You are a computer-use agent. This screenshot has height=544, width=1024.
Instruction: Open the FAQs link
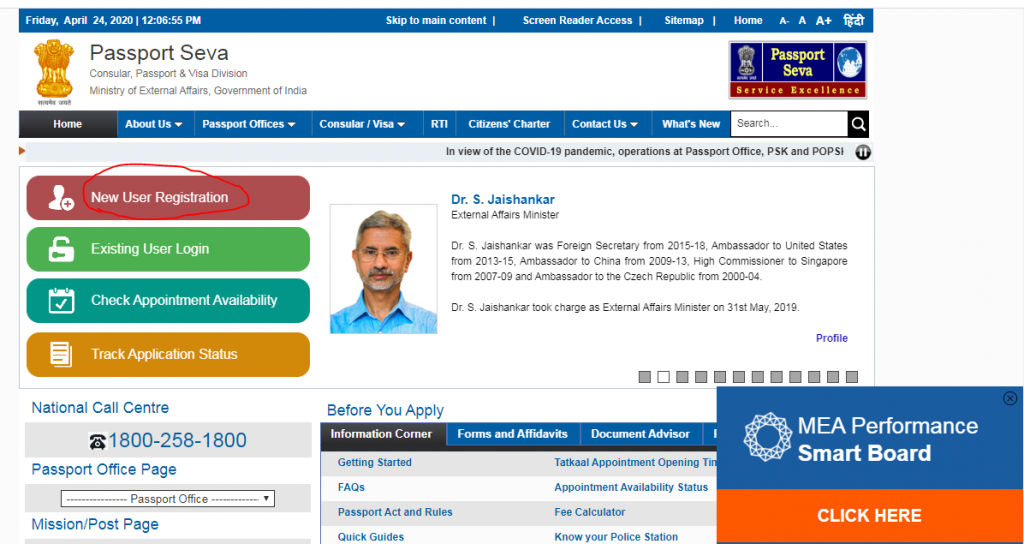point(351,487)
